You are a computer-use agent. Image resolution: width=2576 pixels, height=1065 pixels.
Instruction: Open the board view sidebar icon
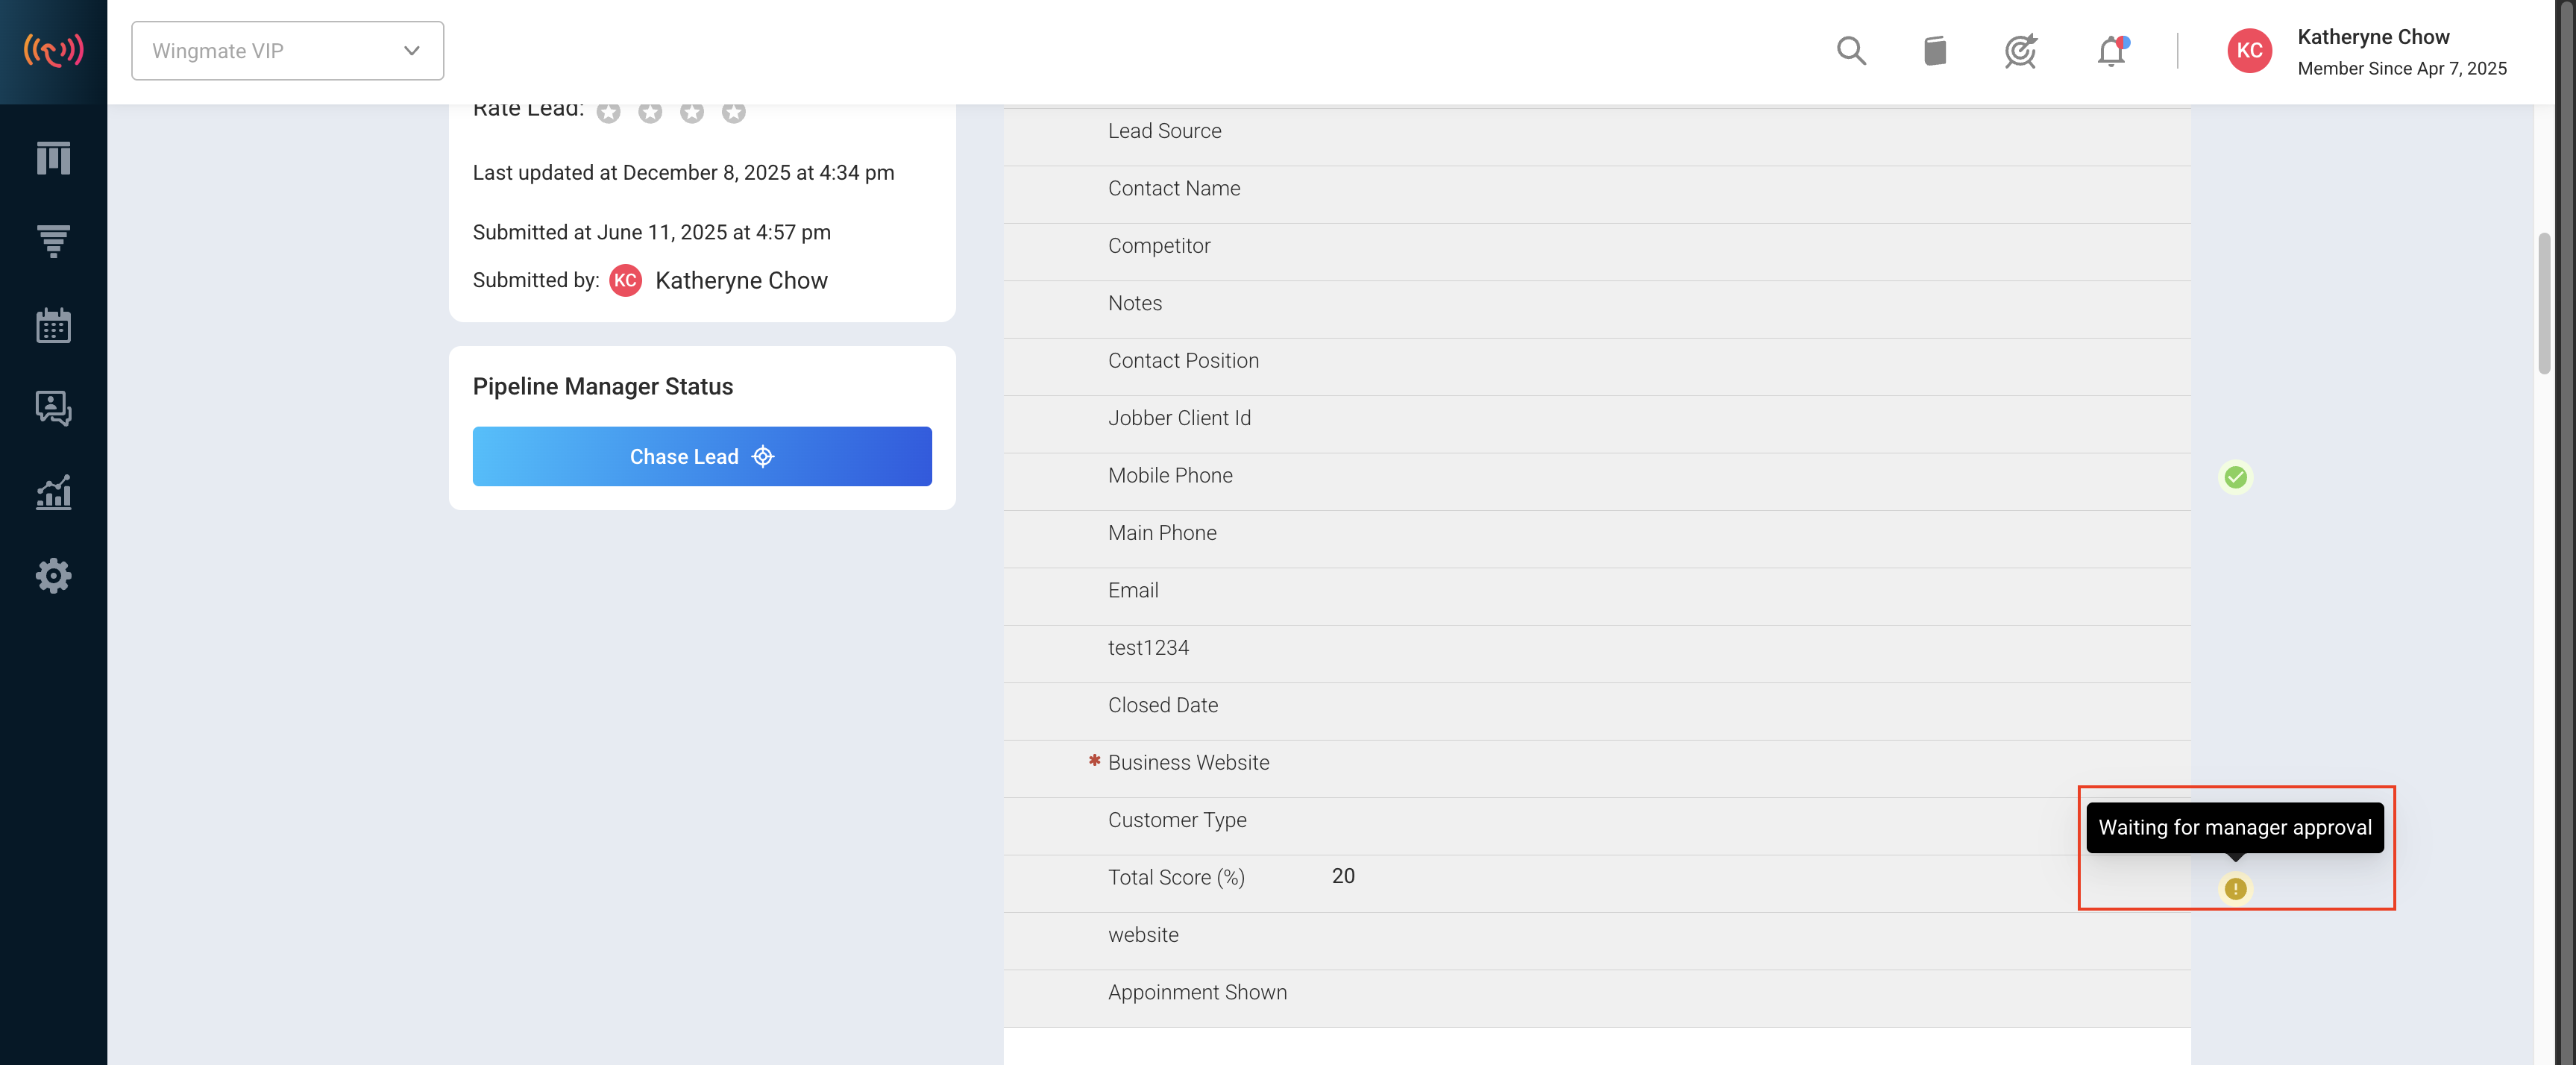tap(53, 158)
